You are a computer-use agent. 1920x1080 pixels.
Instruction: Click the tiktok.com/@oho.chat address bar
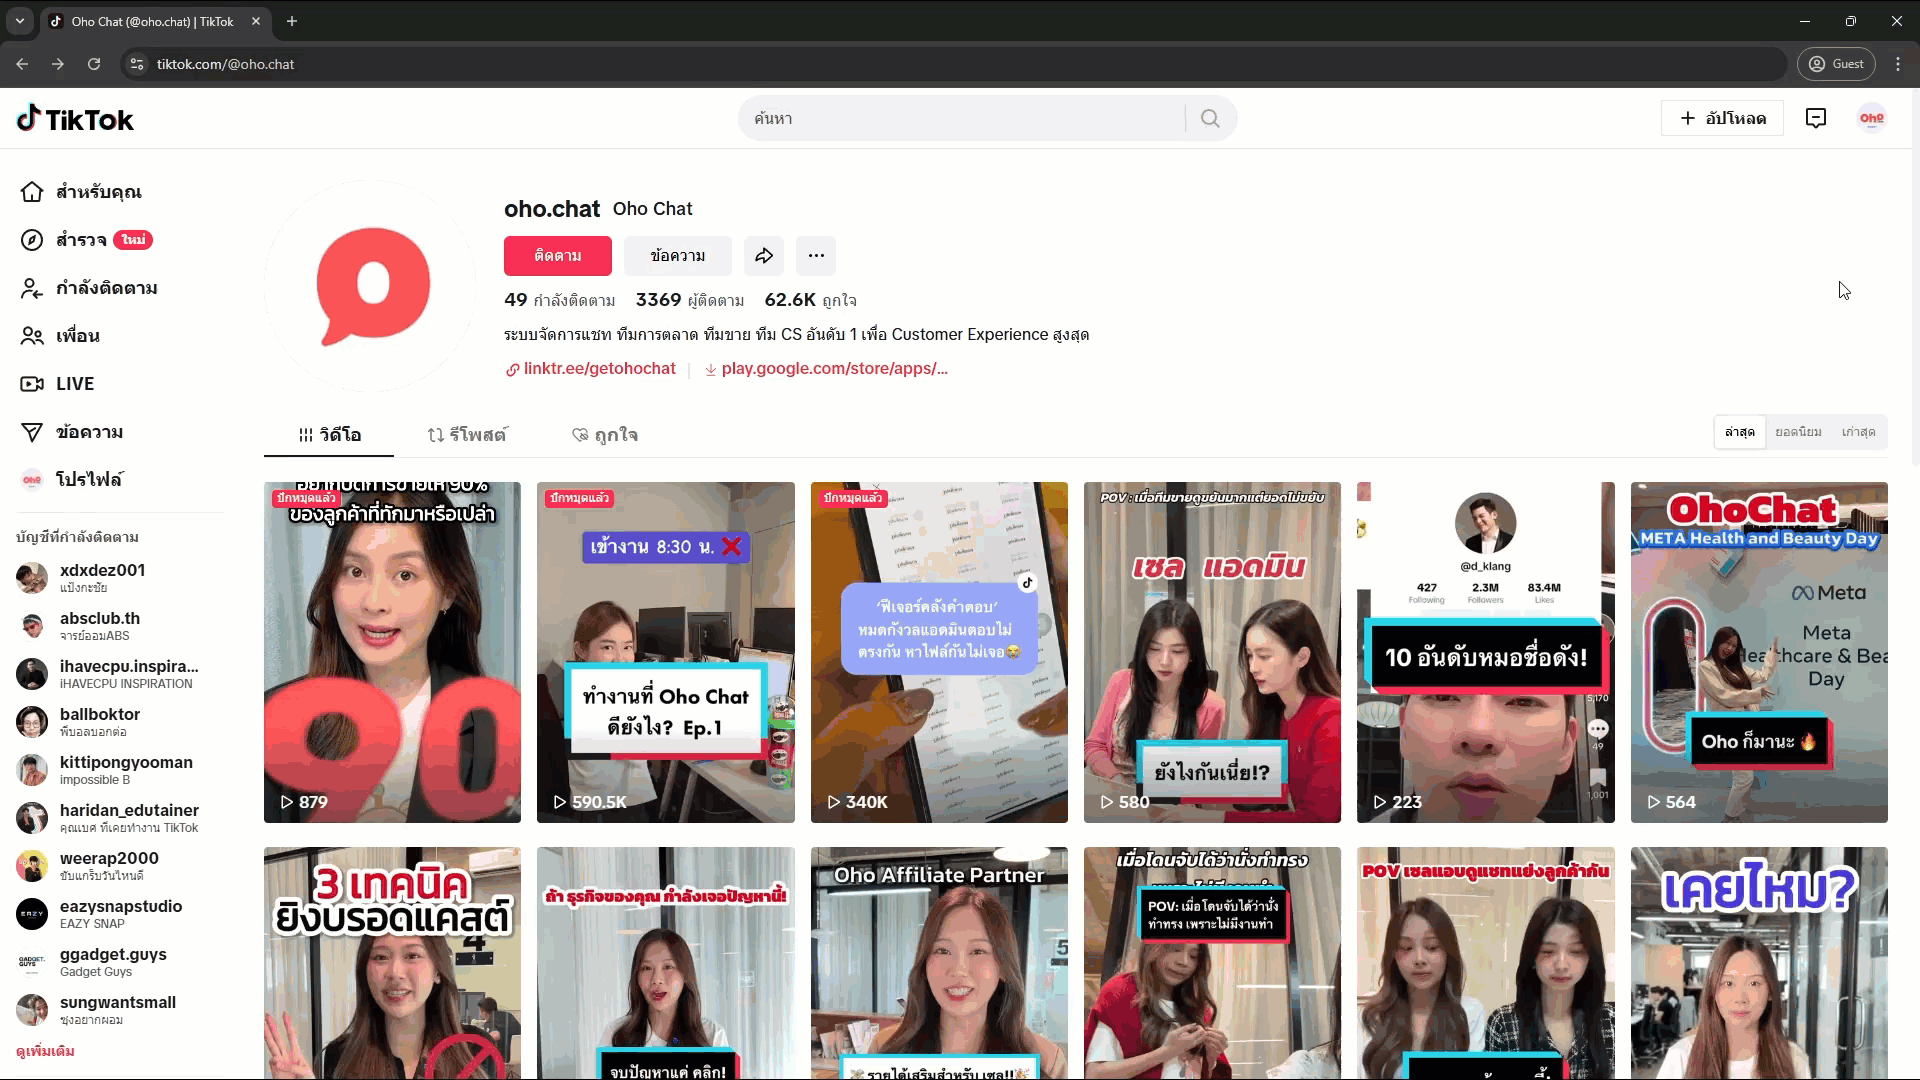click(x=953, y=64)
